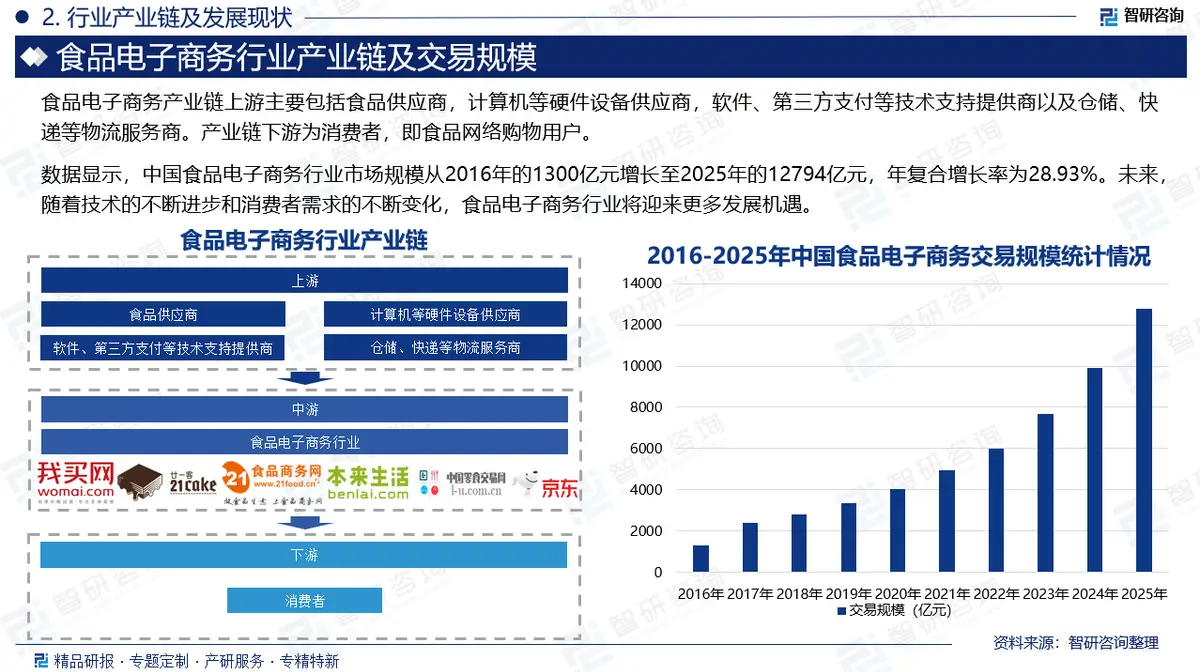1200x672 pixels.
Task: Click the 计算机等硬件设备供应商 box
Action: (x=445, y=314)
